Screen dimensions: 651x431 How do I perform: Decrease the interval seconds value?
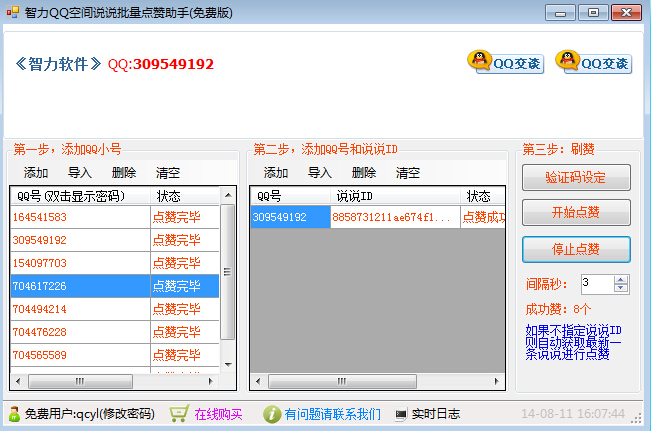[x=621, y=288]
